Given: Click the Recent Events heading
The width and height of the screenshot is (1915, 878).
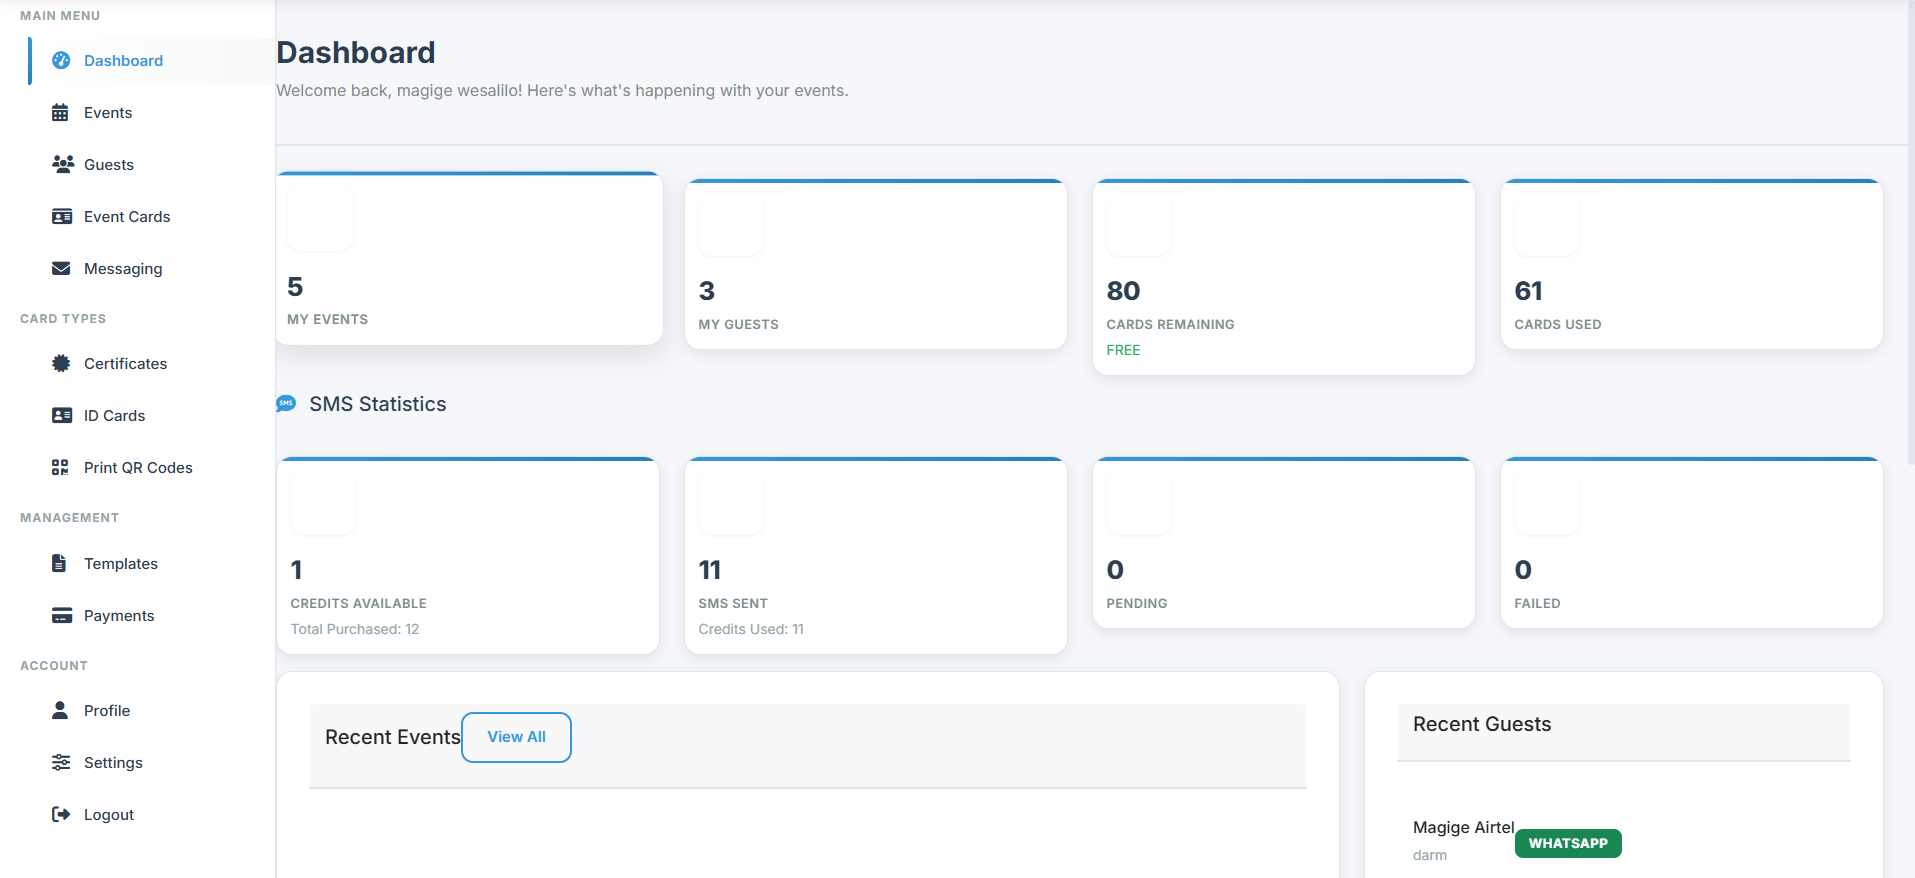Looking at the screenshot, I should point(393,737).
